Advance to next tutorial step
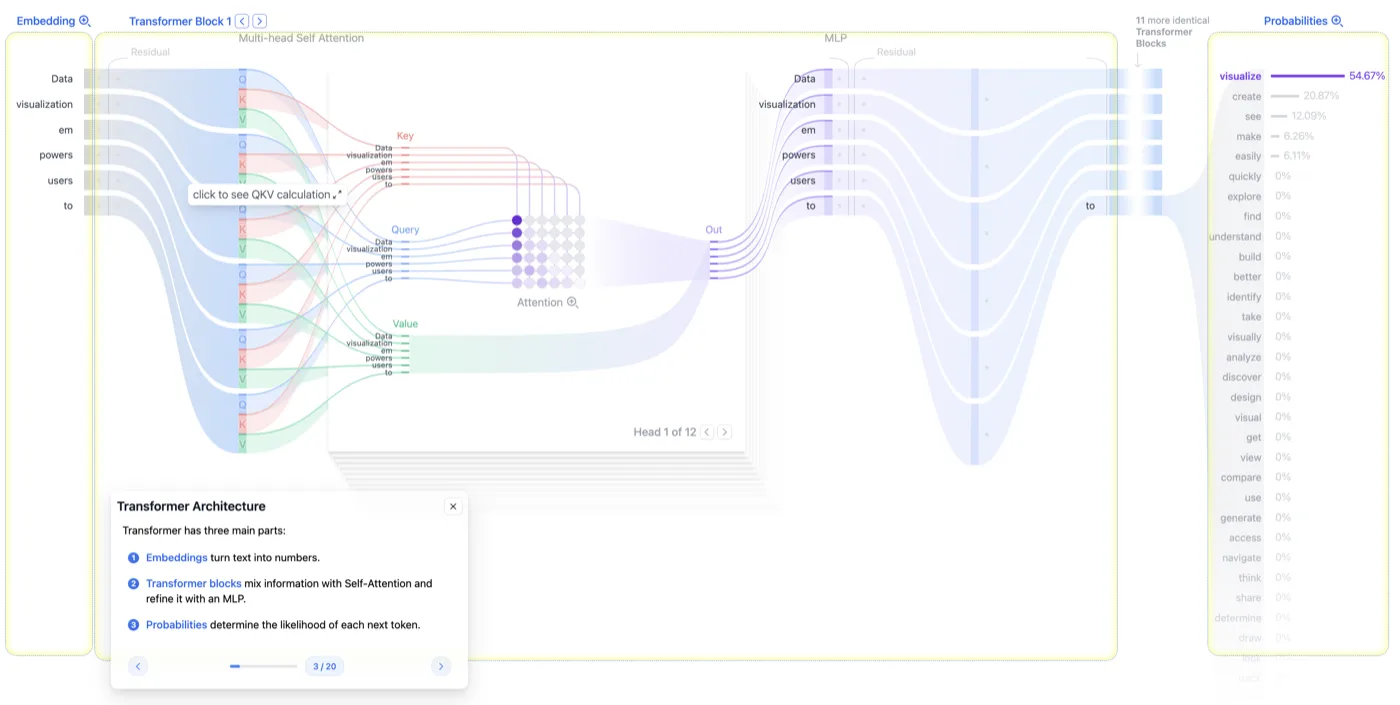The width and height of the screenshot is (1400, 705). click(441, 666)
